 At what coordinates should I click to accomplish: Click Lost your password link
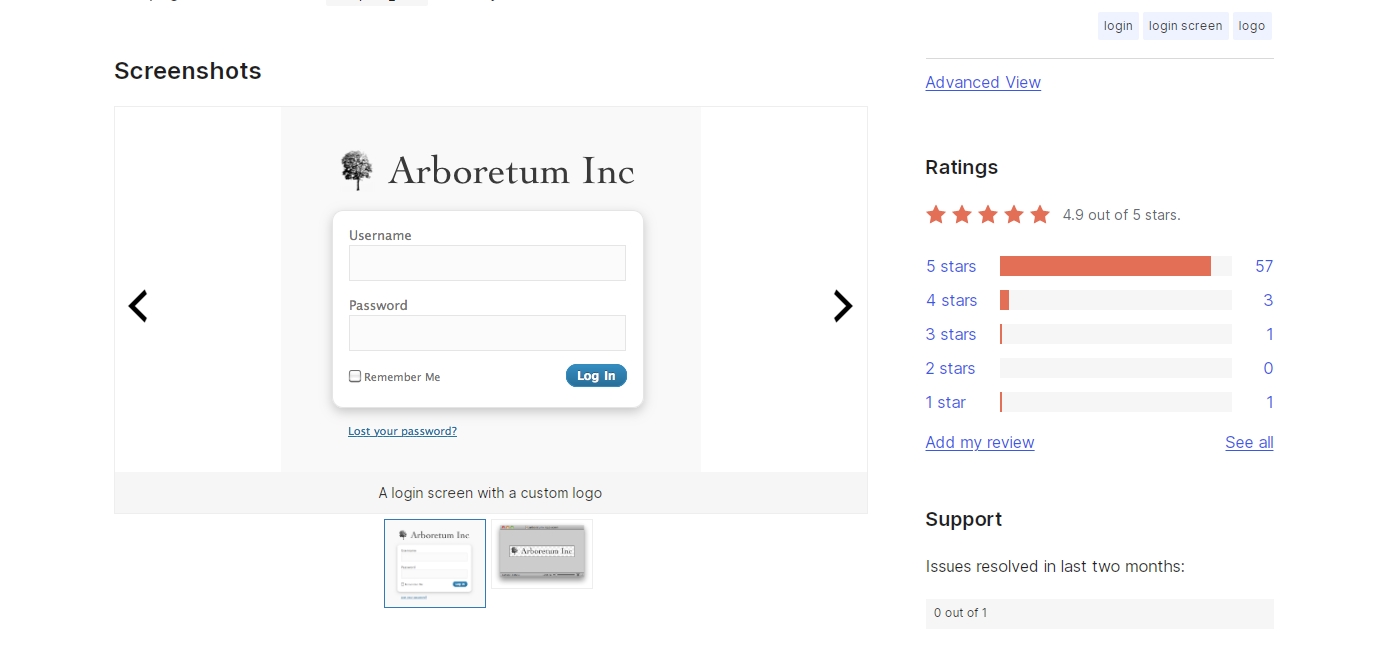[402, 431]
